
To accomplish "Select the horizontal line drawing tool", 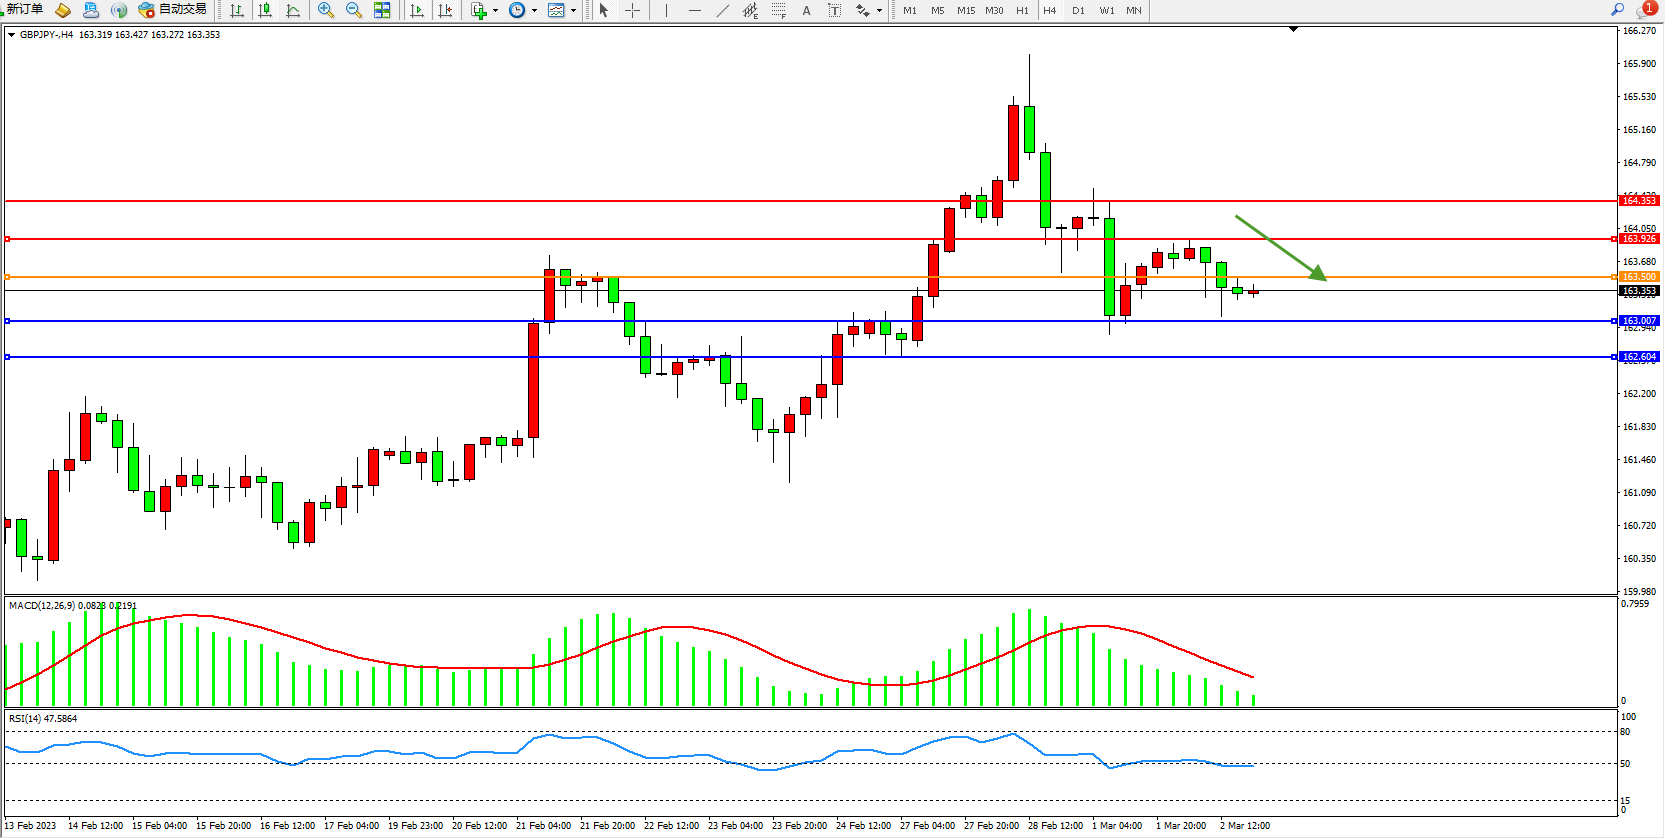I will 694,10.
